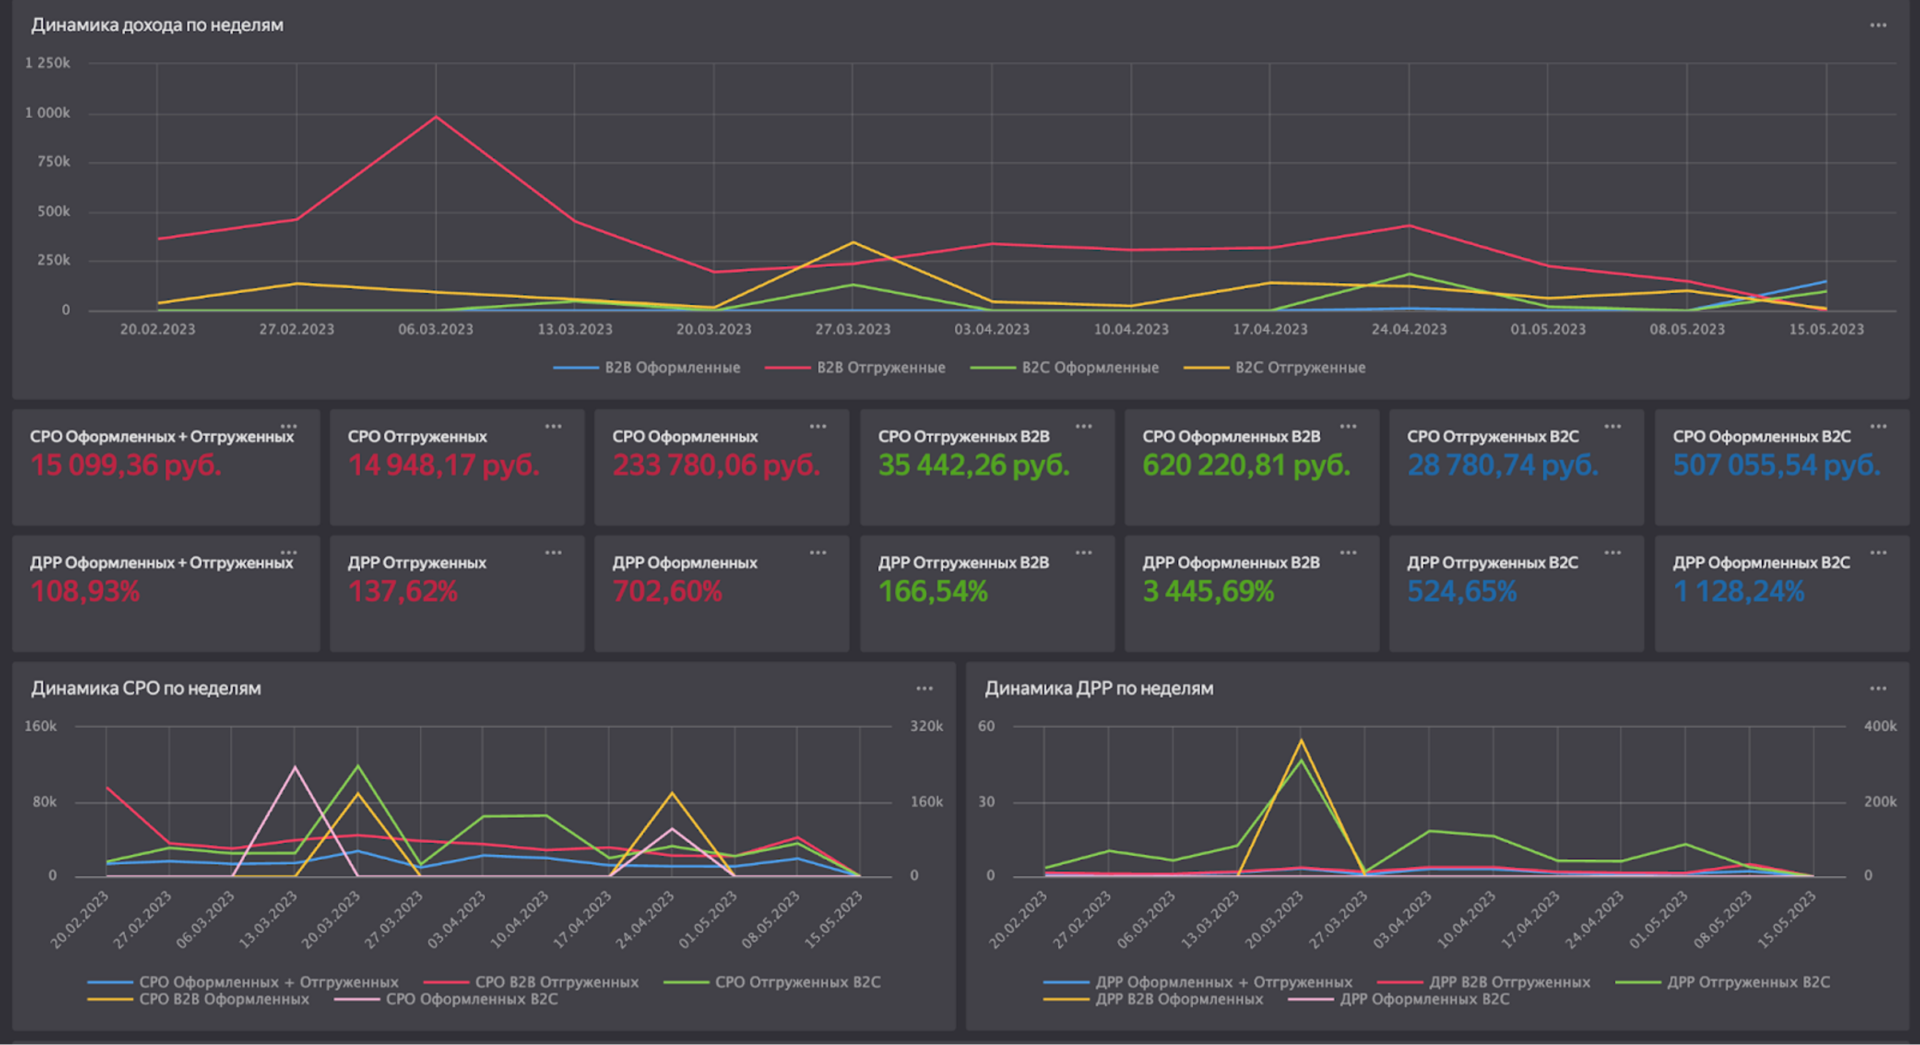Open options menu on СРО Отгруженных card
This screenshot has width=1920, height=1045.
point(553,427)
